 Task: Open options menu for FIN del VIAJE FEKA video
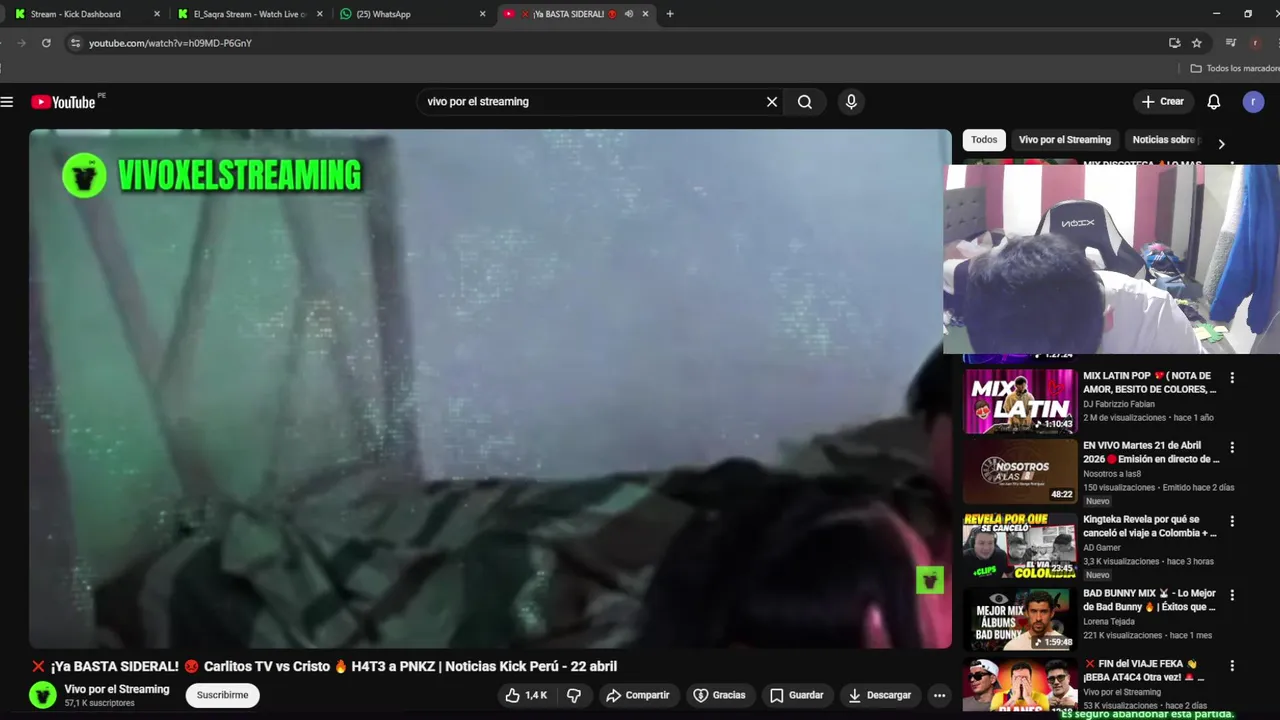click(x=1232, y=665)
